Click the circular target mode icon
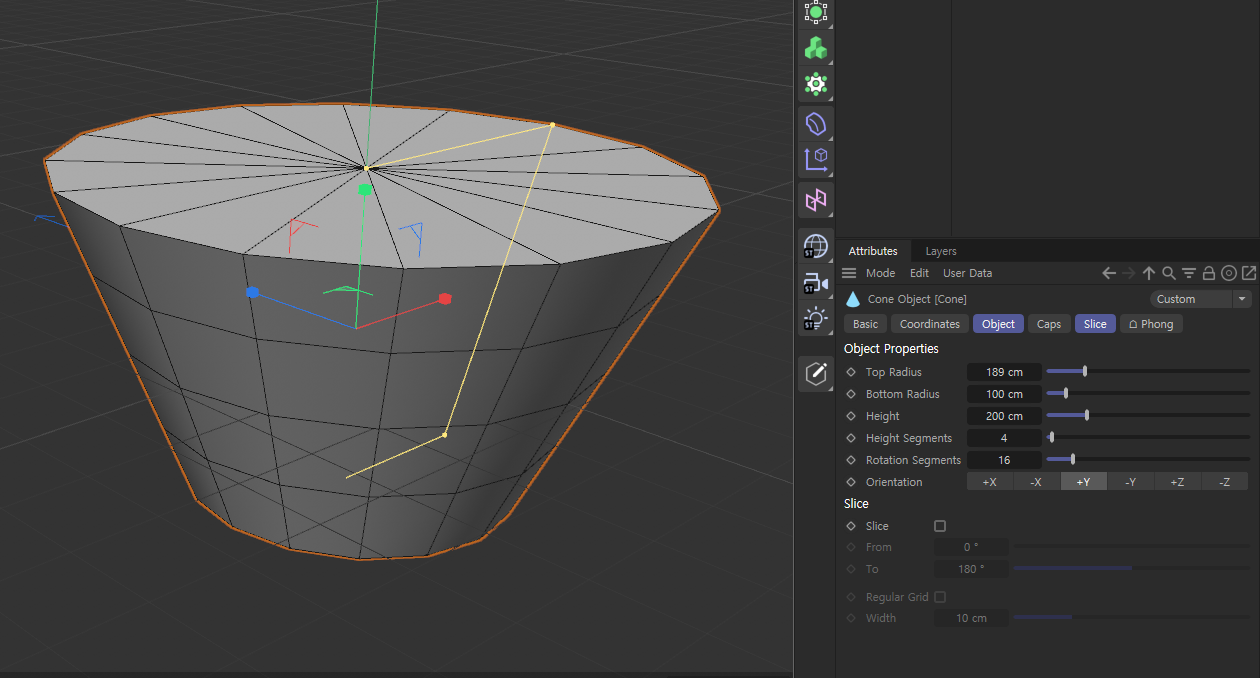 click(1229, 273)
